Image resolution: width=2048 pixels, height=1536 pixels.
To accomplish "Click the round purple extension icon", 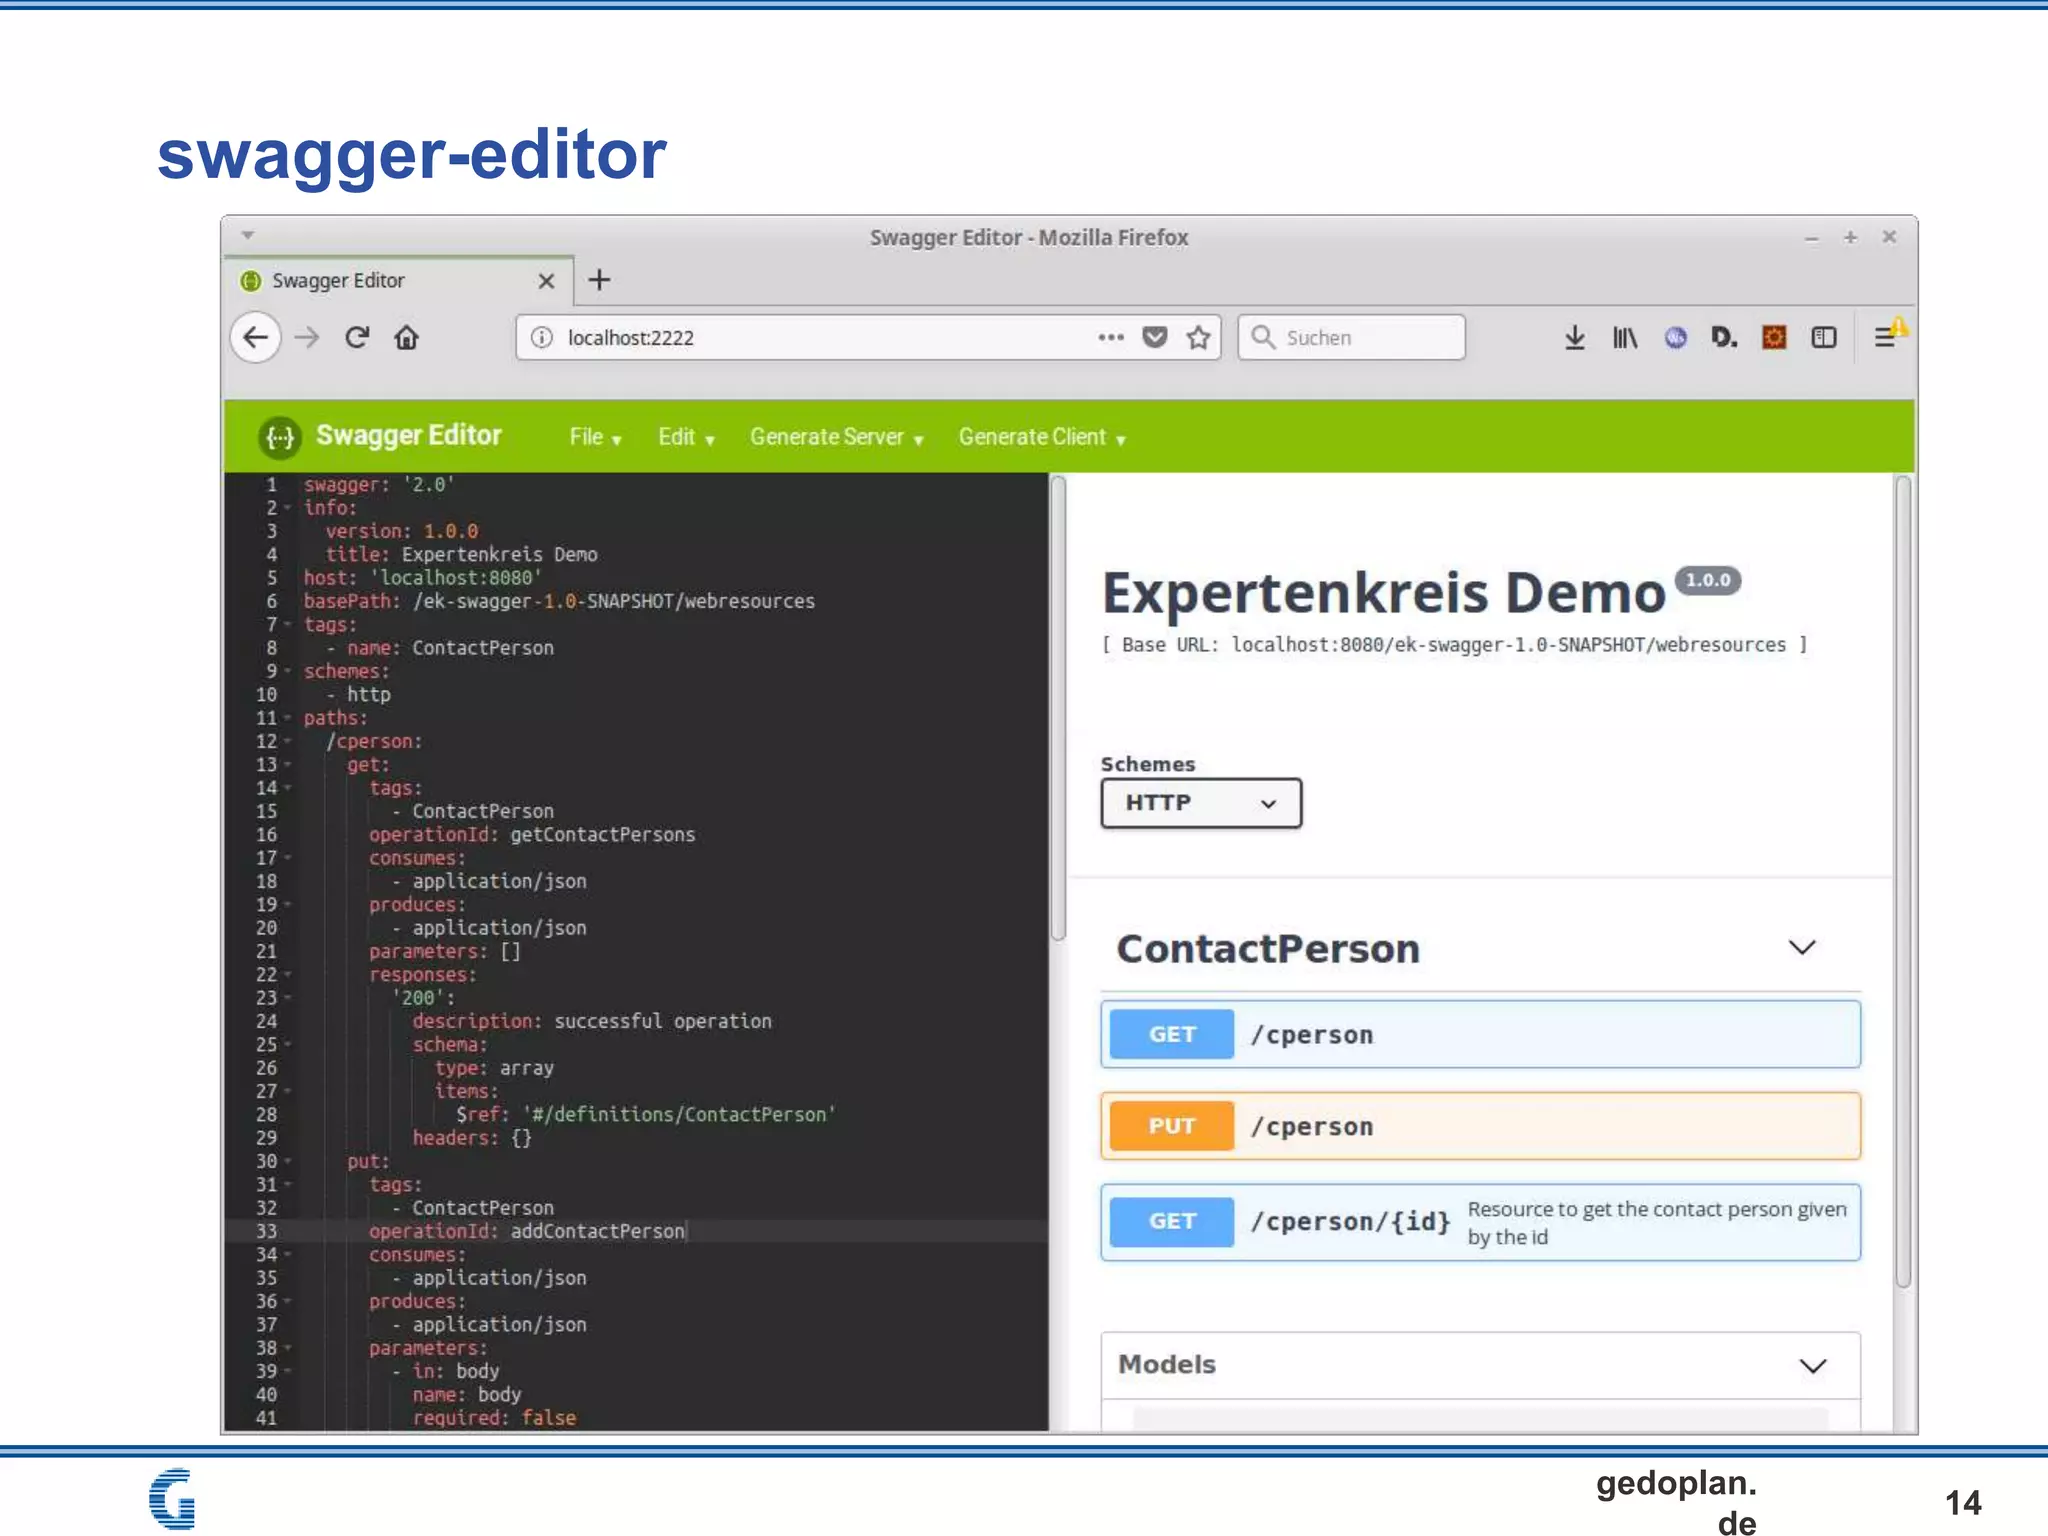I will click(x=1676, y=338).
